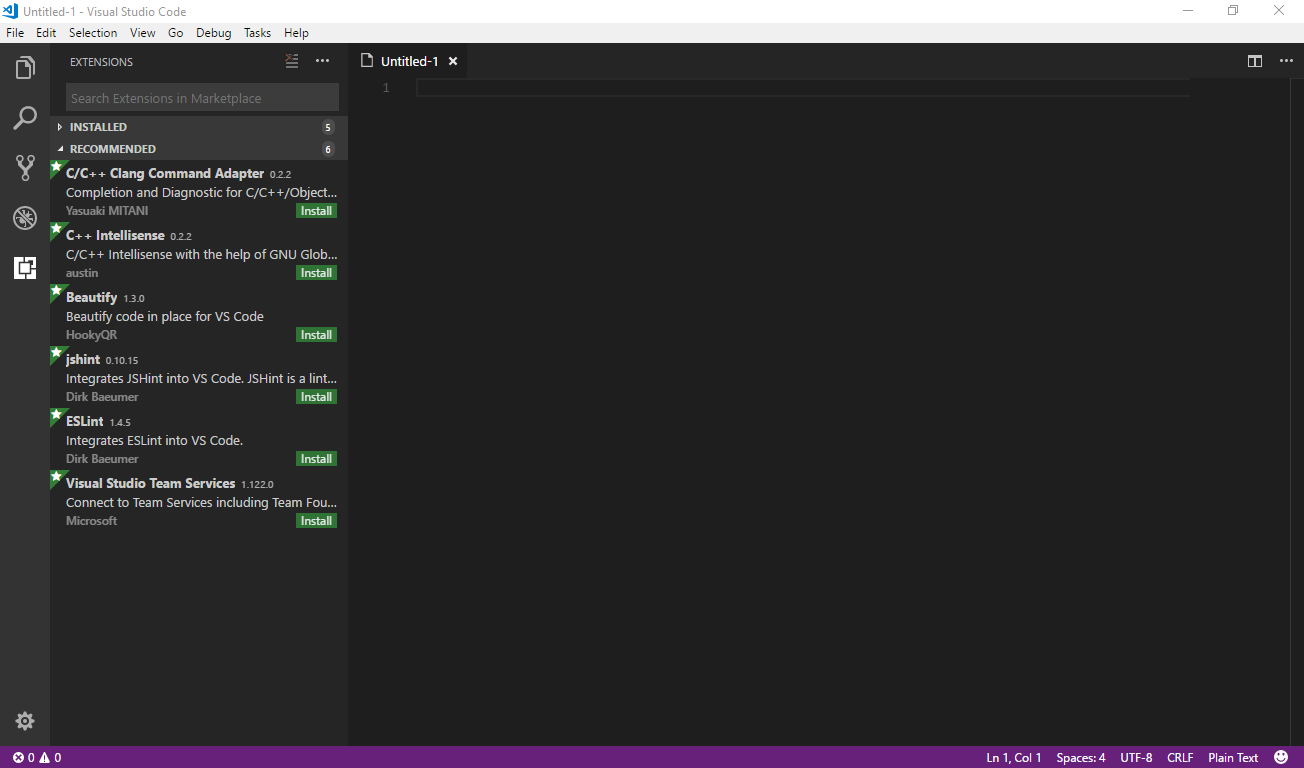Click the Beautify code in place description
1304x768 pixels.
coord(165,316)
